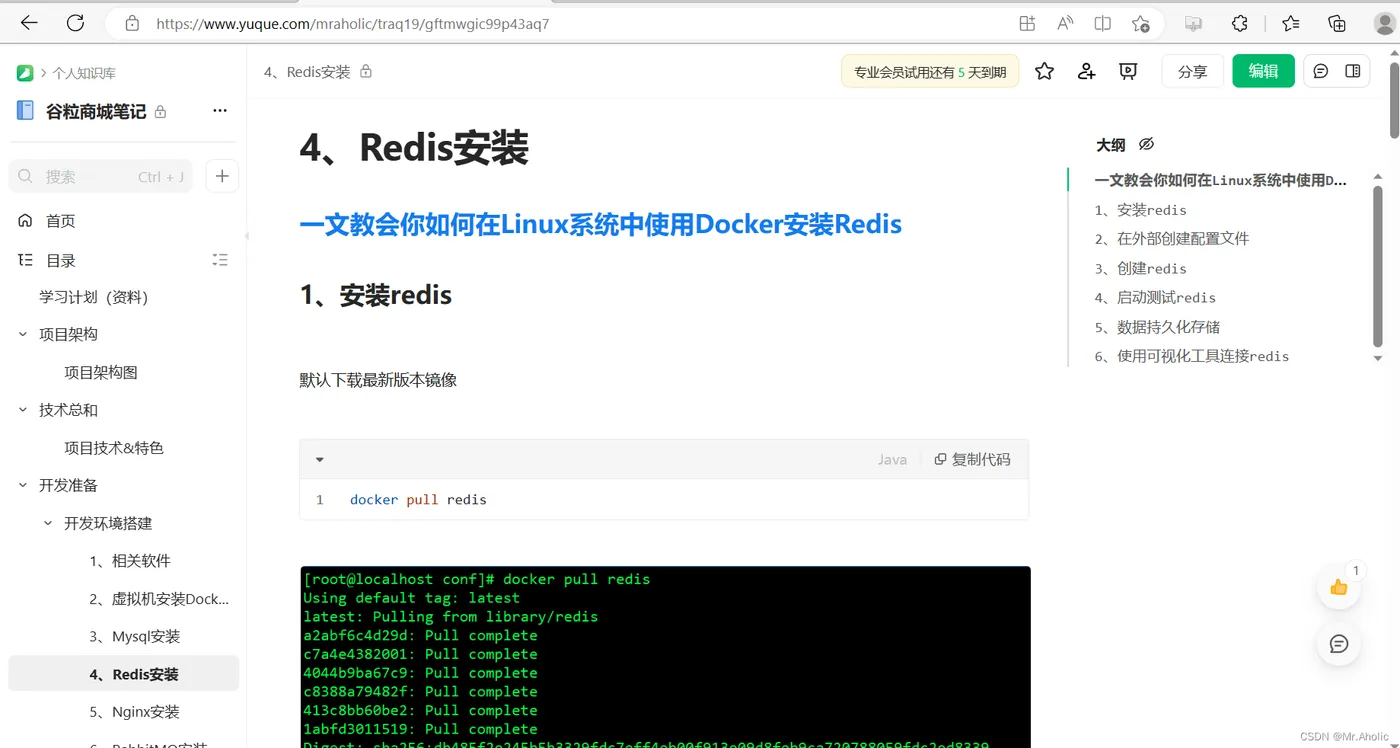This screenshot has width=1400, height=748.
Task: Click the blue heading link about Docker安装Redis
Action: (600, 224)
